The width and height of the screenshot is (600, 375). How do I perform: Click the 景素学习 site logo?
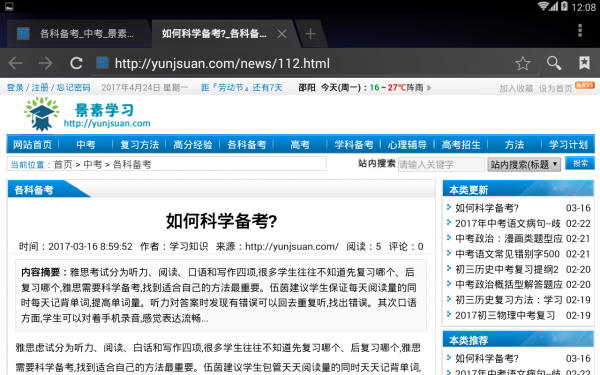pos(87,114)
